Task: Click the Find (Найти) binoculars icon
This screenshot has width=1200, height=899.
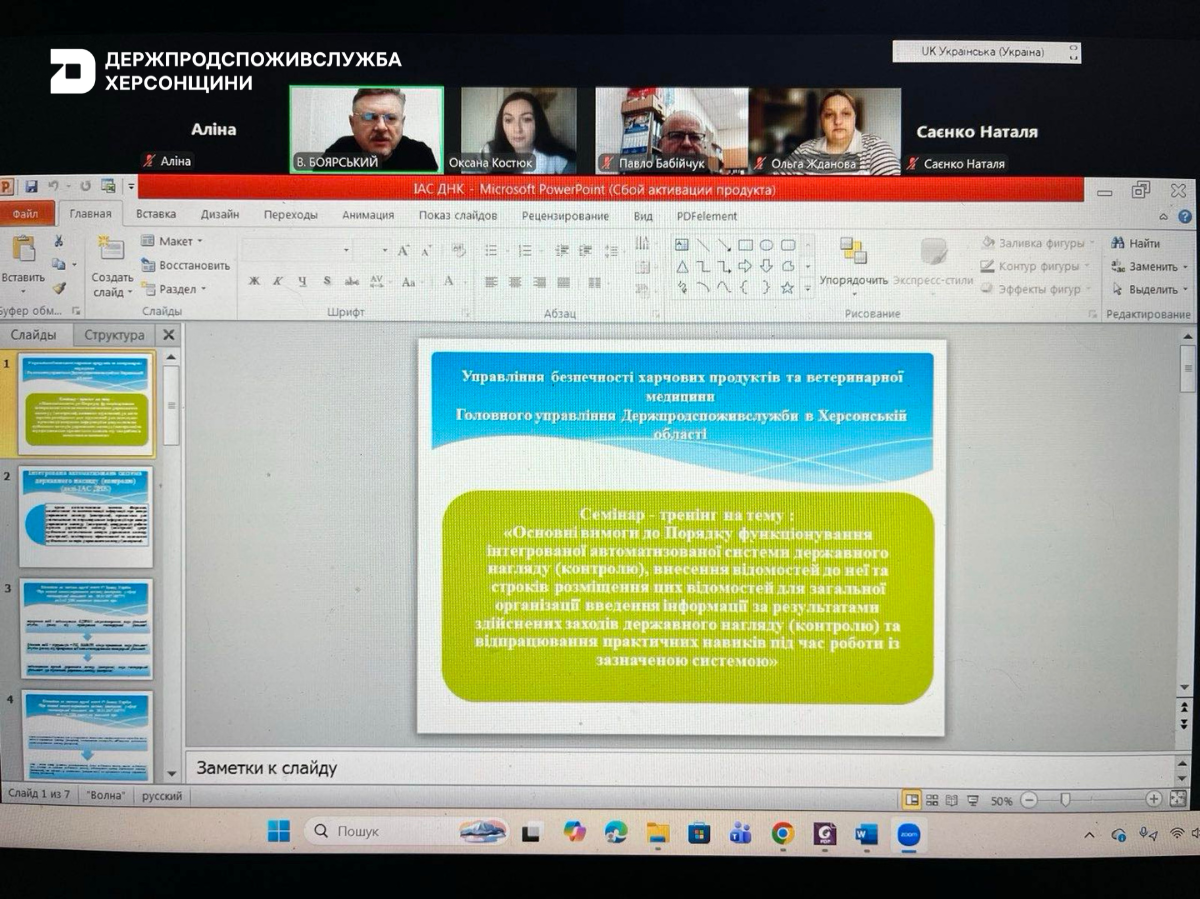Action: tap(1118, 243)
